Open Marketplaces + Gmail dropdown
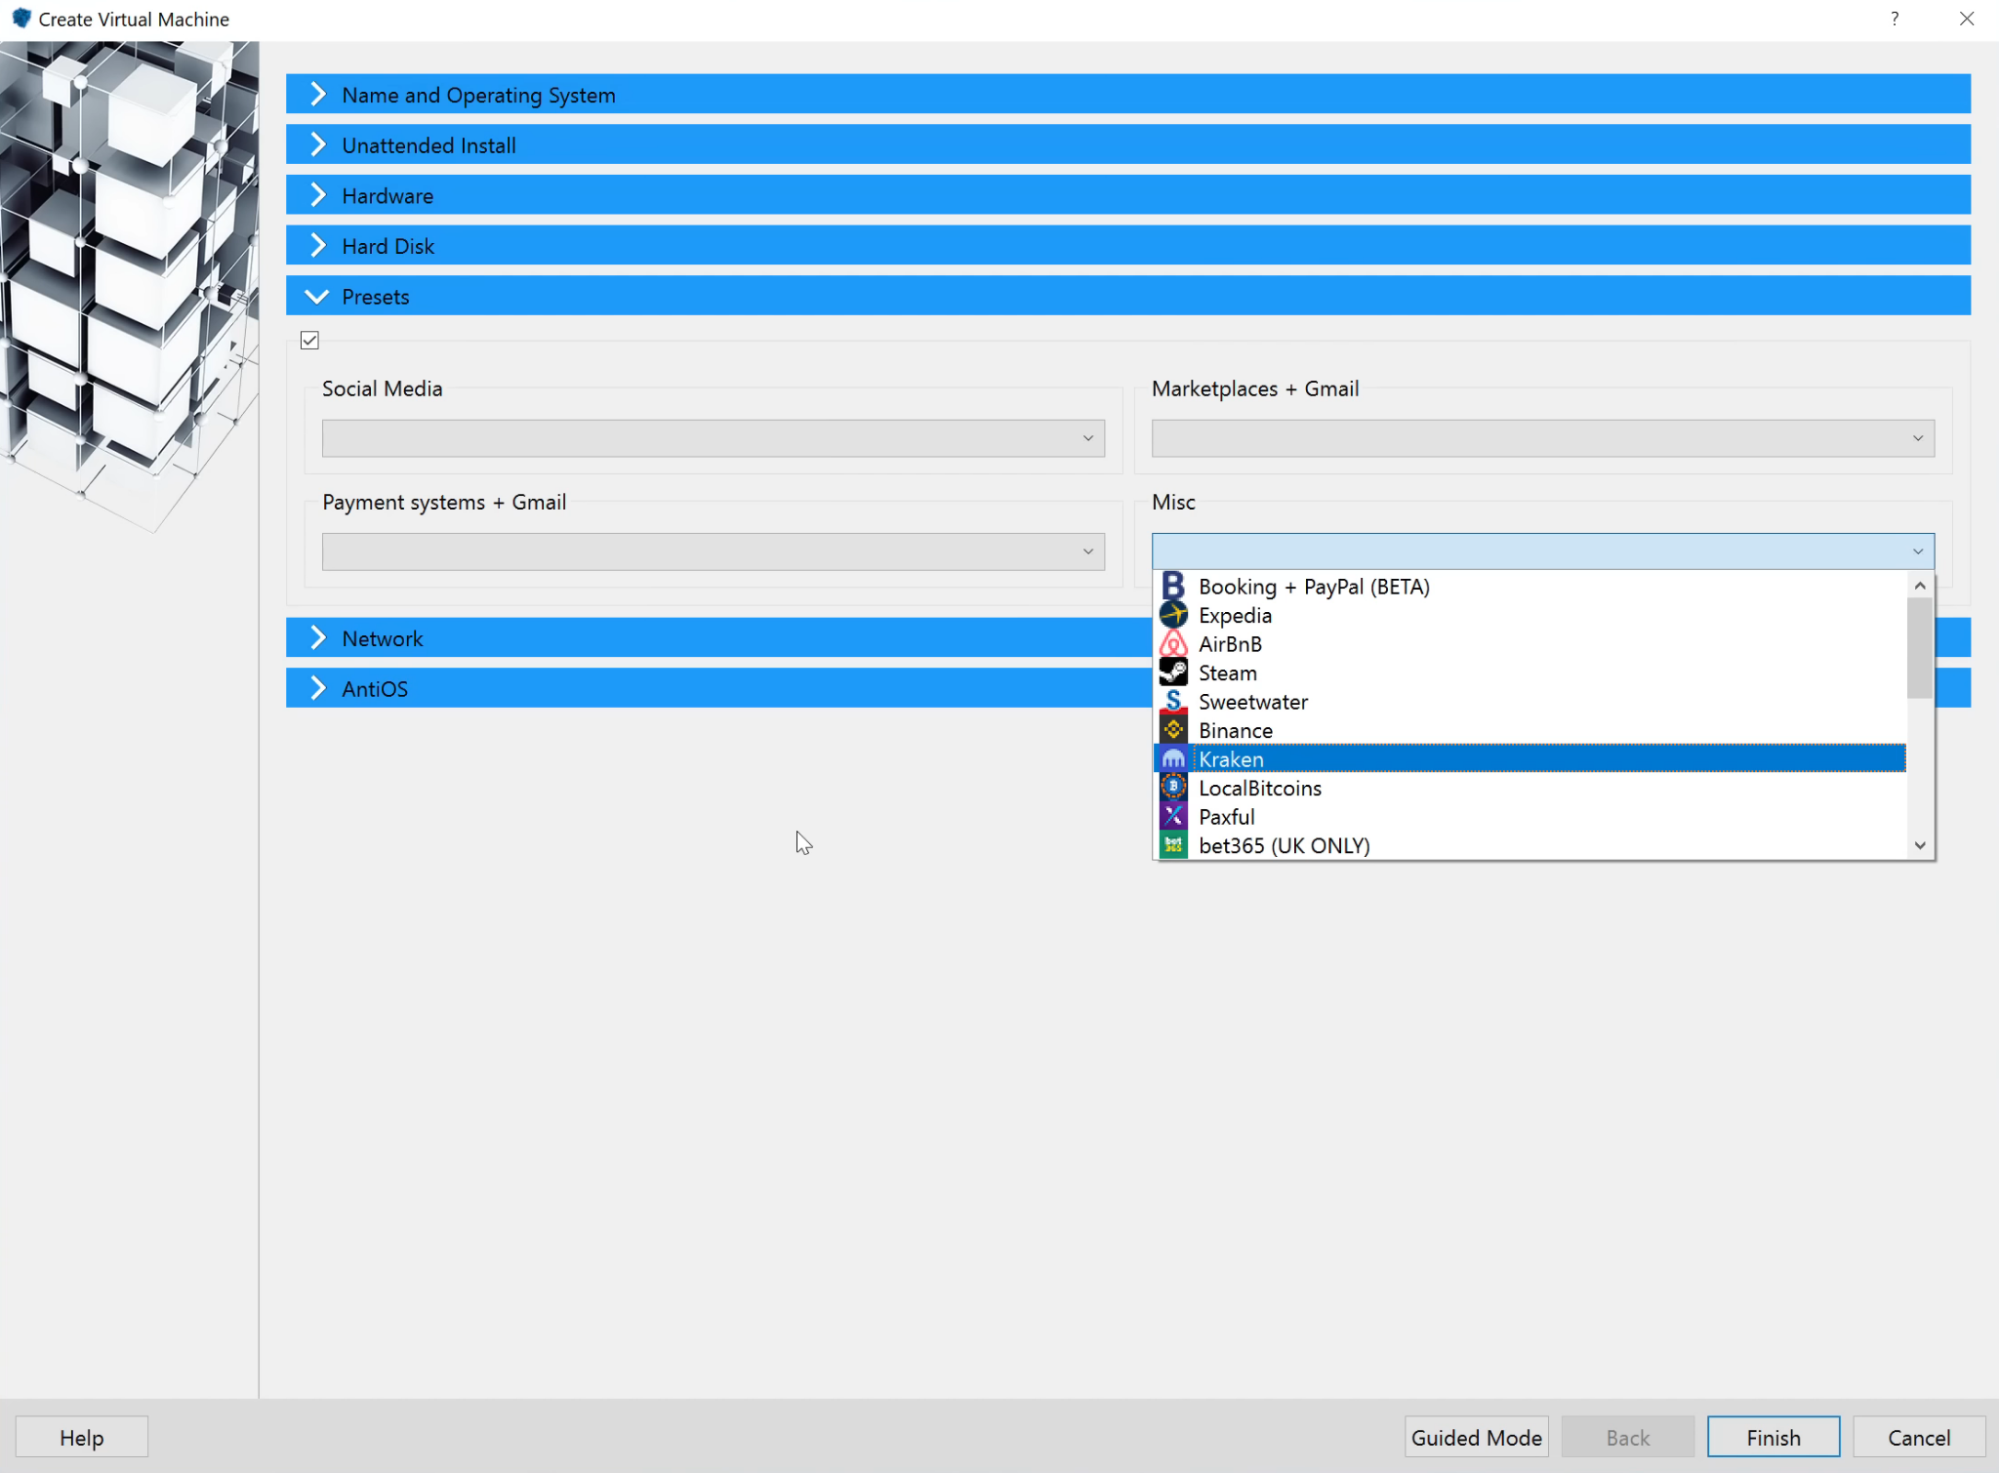Image resolution: width=1999 pixels, height=1473 pixels. pyautogui.click(x=1542, y=438)
